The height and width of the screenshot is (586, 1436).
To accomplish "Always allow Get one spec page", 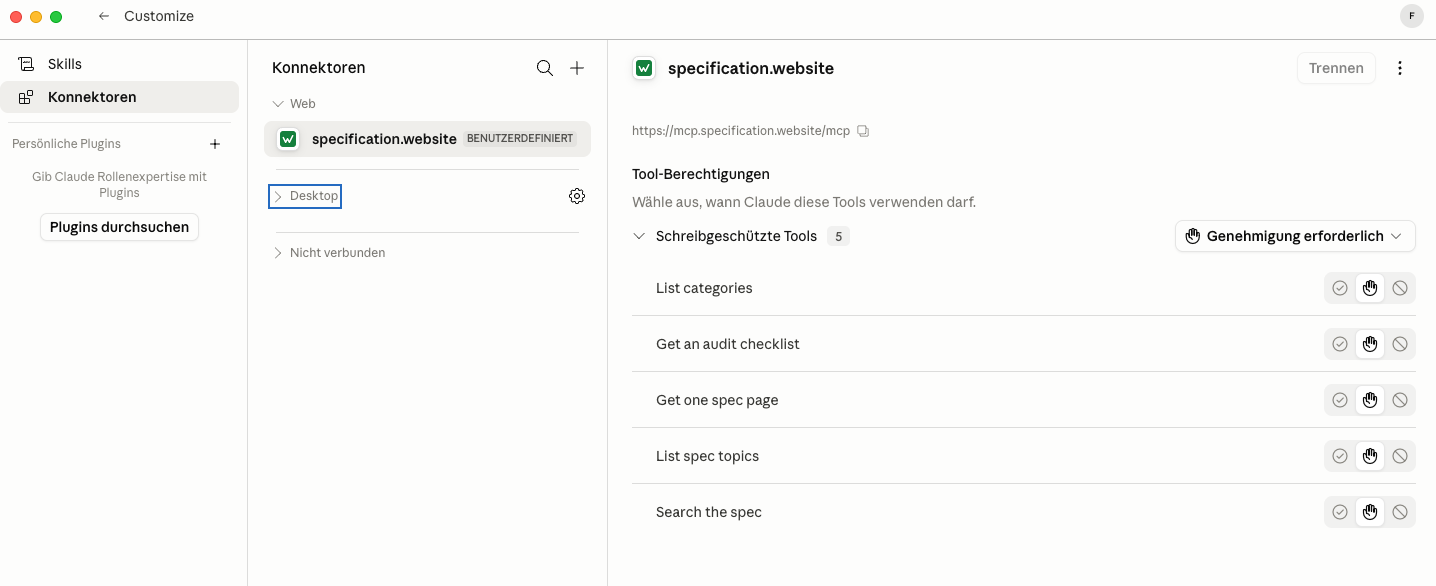I will coord(1340,400).
